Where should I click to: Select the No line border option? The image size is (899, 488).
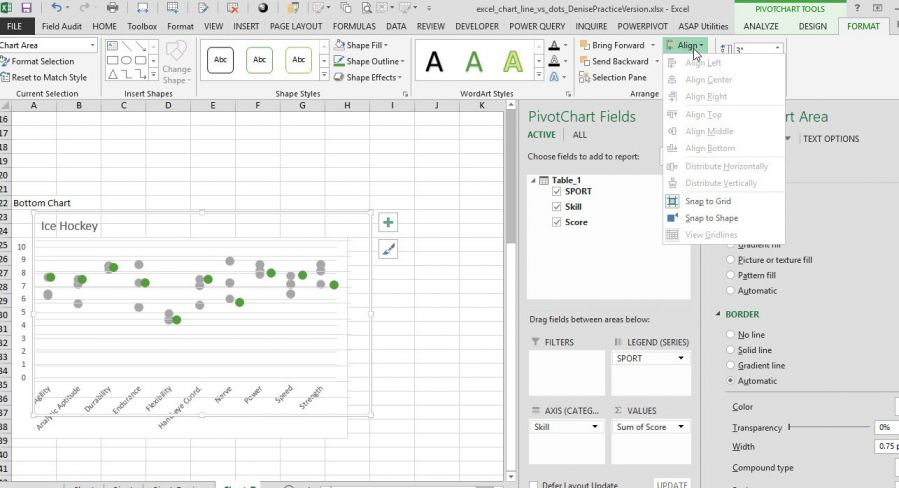click(730, 334)
